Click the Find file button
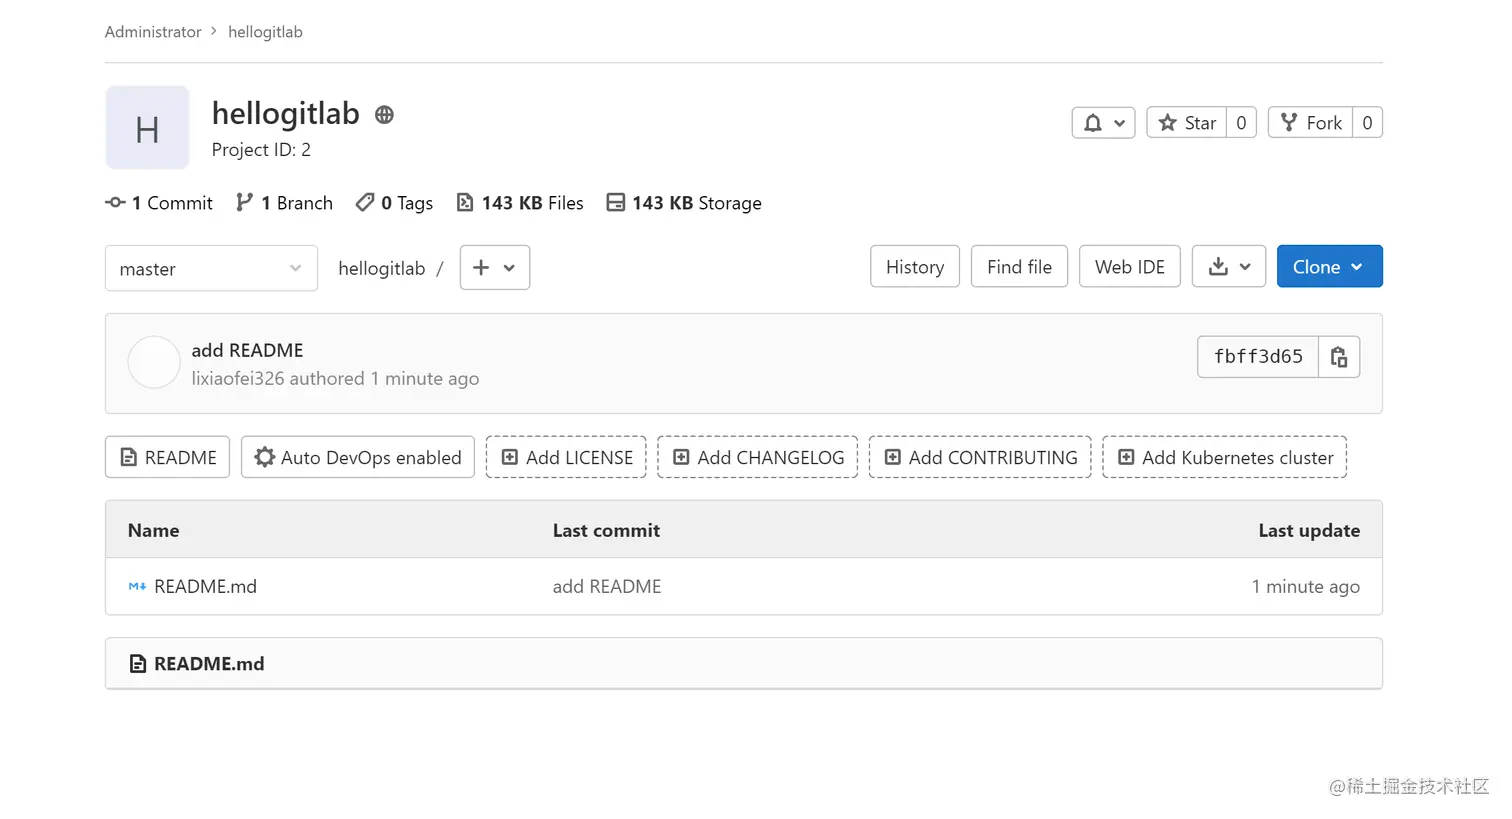 click(1019, 267)
